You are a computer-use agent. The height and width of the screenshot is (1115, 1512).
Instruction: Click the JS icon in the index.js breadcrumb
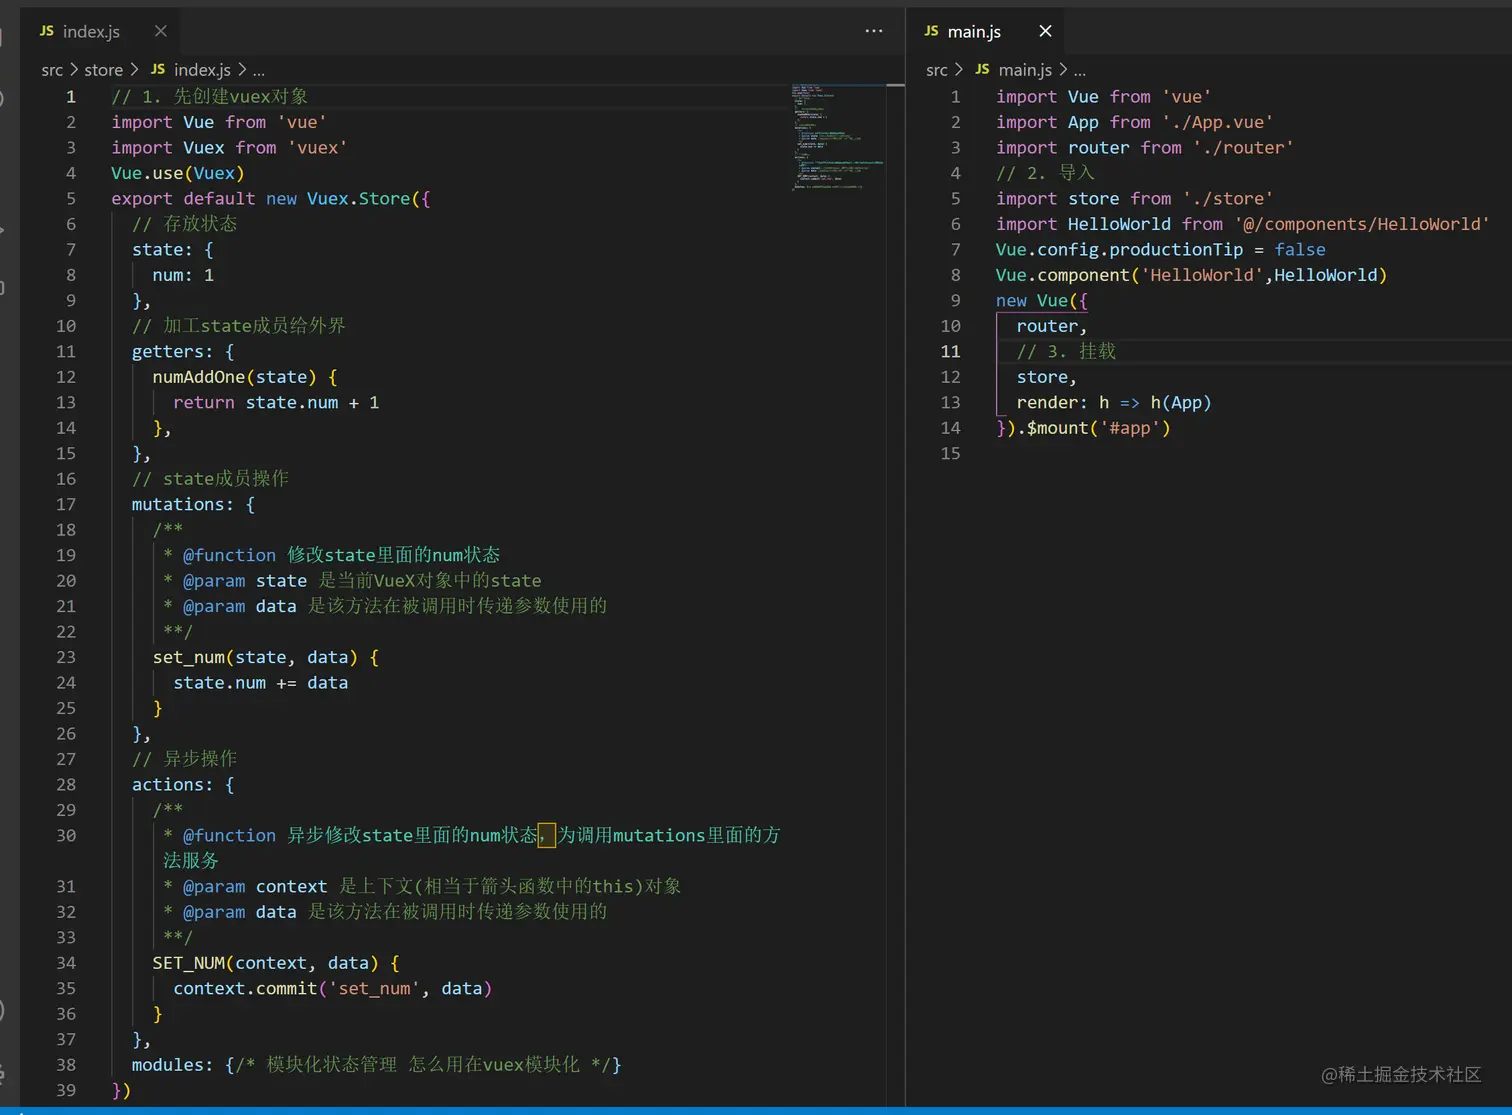[158, 69]
